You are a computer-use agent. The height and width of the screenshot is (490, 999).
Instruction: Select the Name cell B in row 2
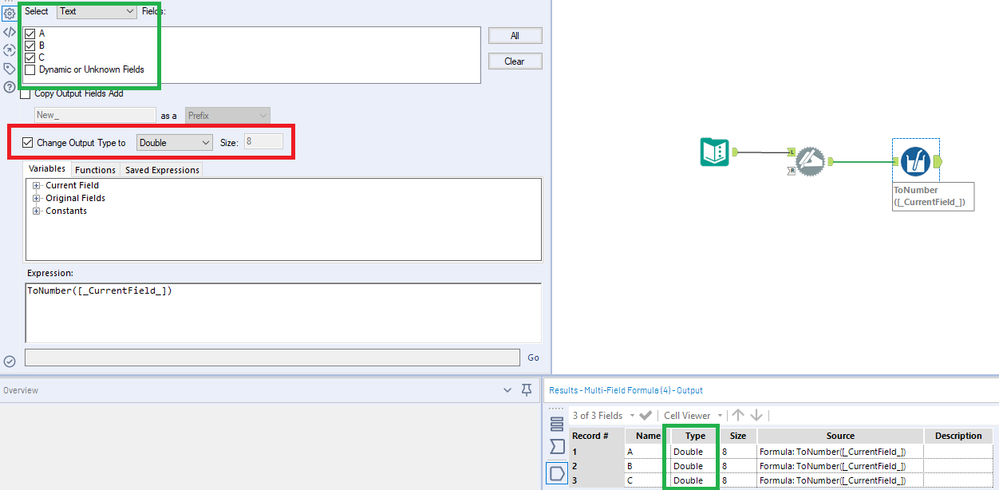(647, 466)
